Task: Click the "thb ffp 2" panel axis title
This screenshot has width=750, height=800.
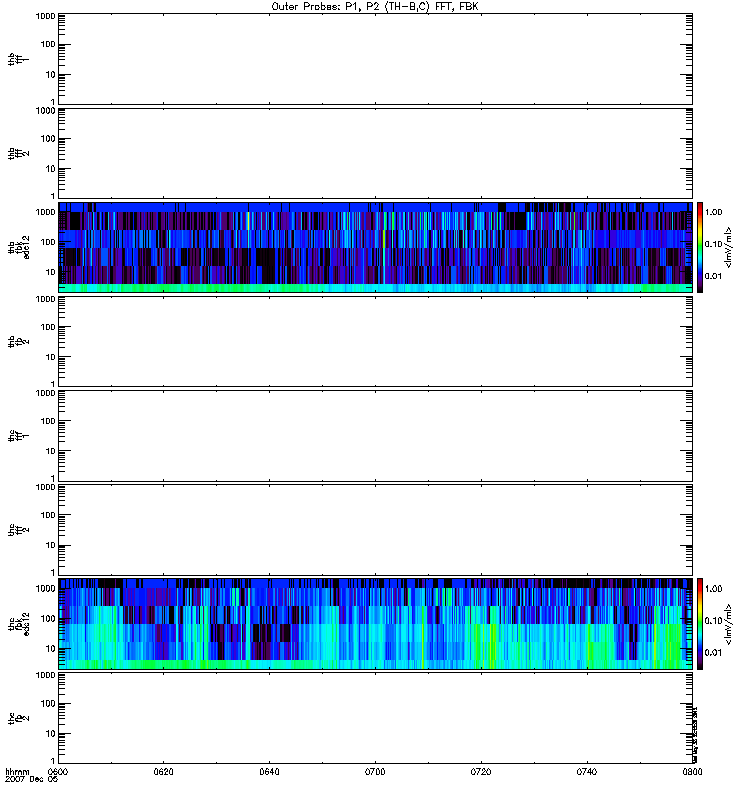Action: pos(18,342)
